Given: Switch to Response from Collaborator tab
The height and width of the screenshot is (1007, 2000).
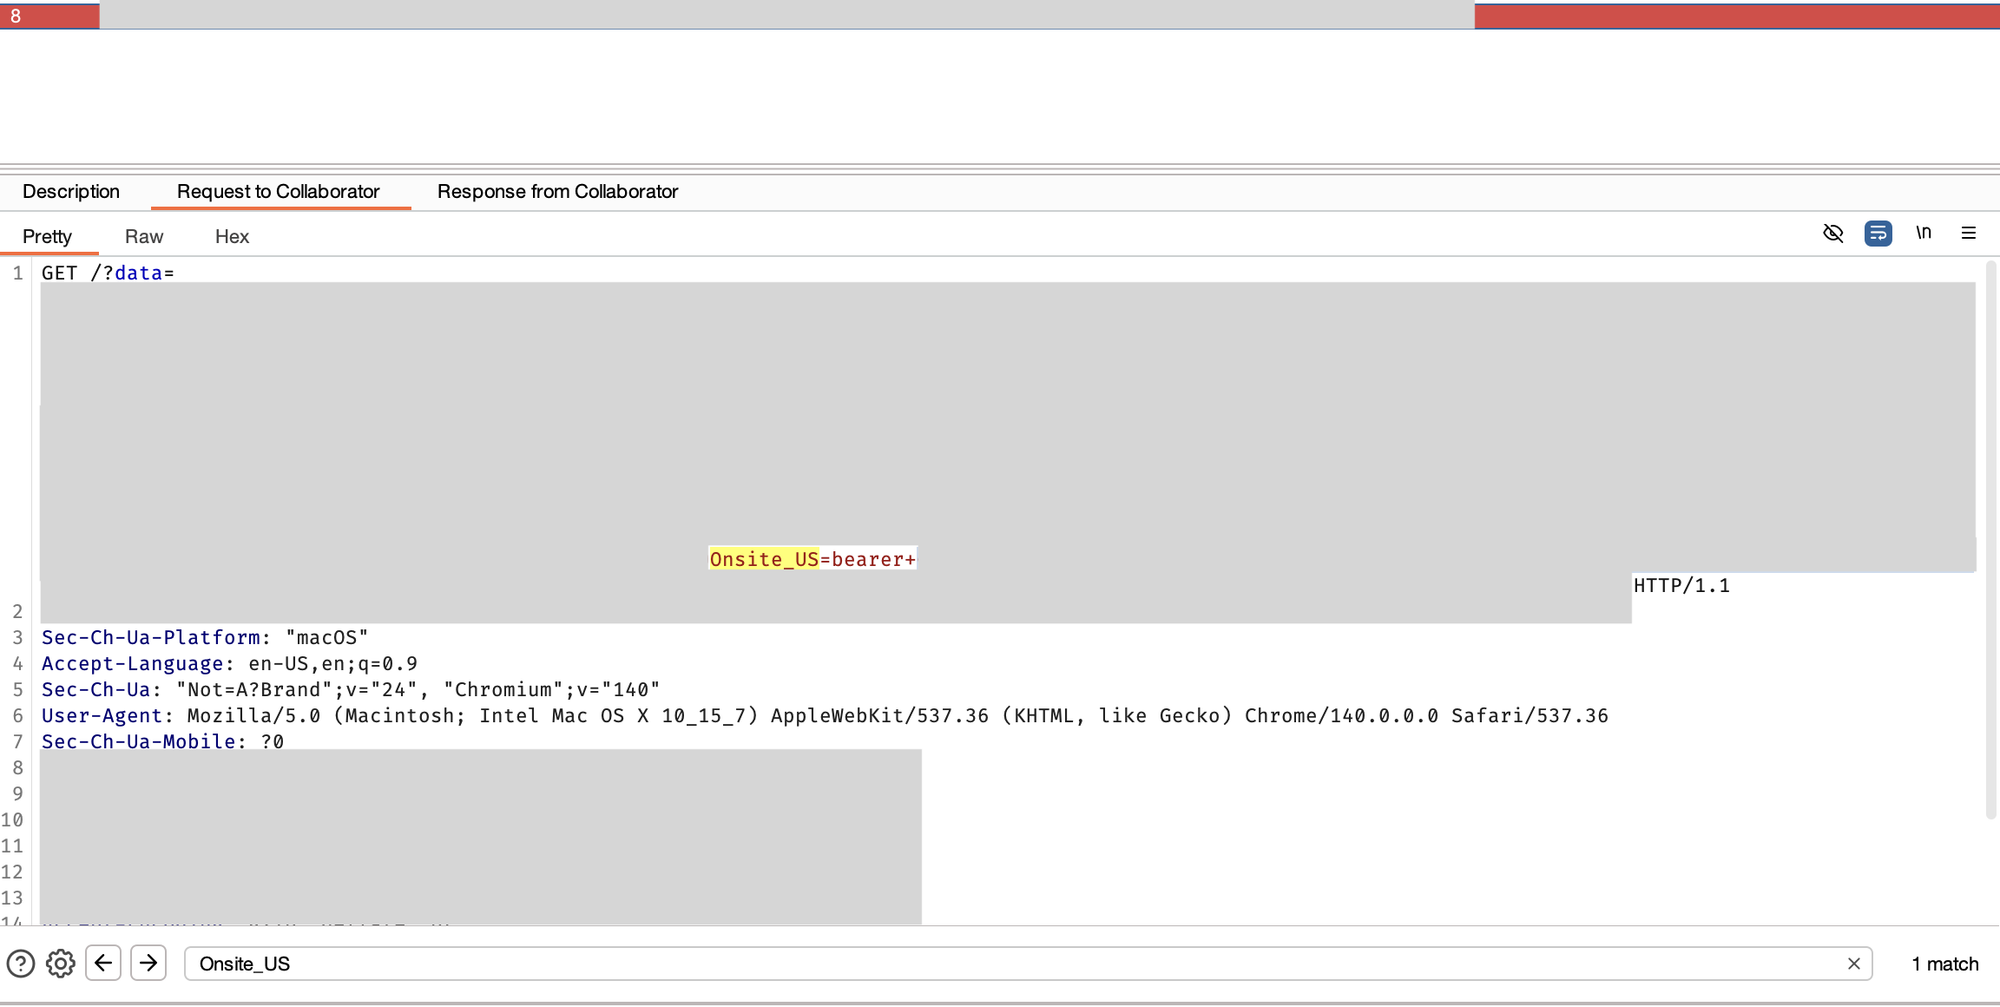Looking at the screenshot, I should point(557,191).
